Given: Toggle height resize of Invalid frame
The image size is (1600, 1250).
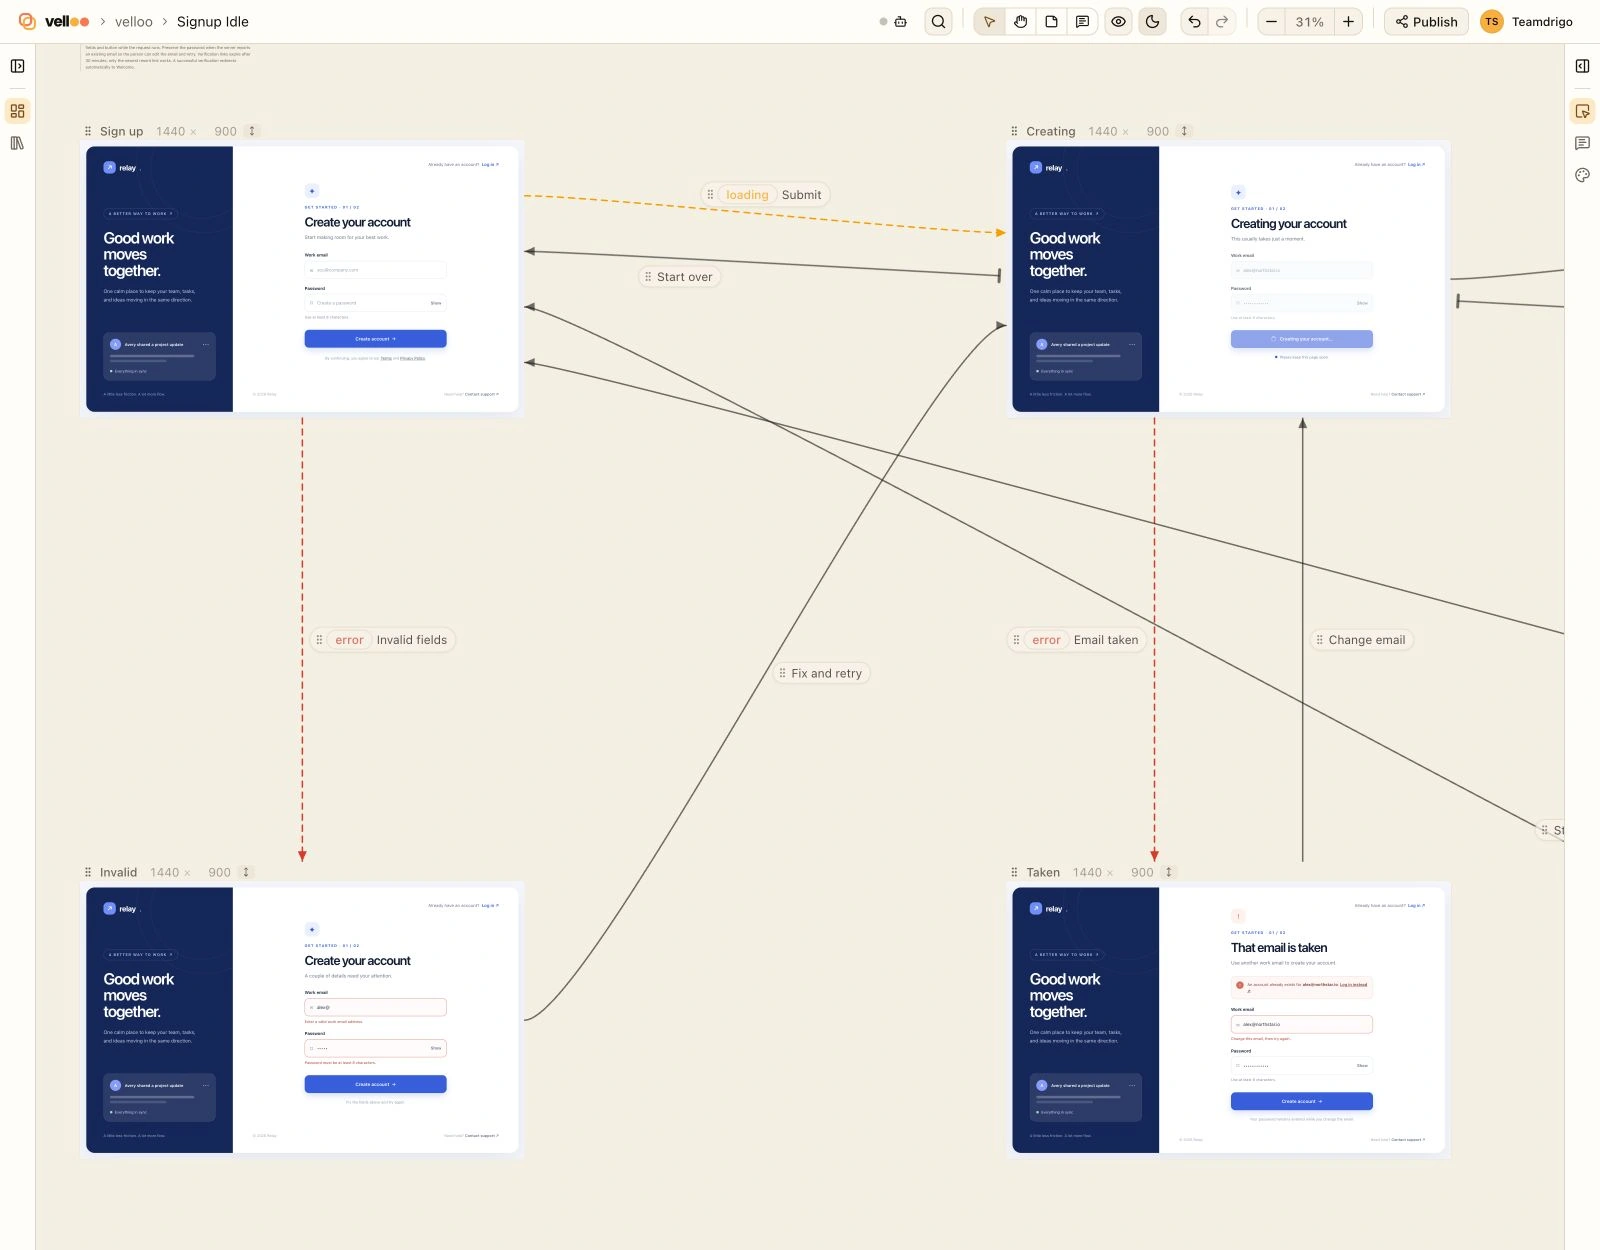Looking at the screenshot, I should tap(246, 872).
